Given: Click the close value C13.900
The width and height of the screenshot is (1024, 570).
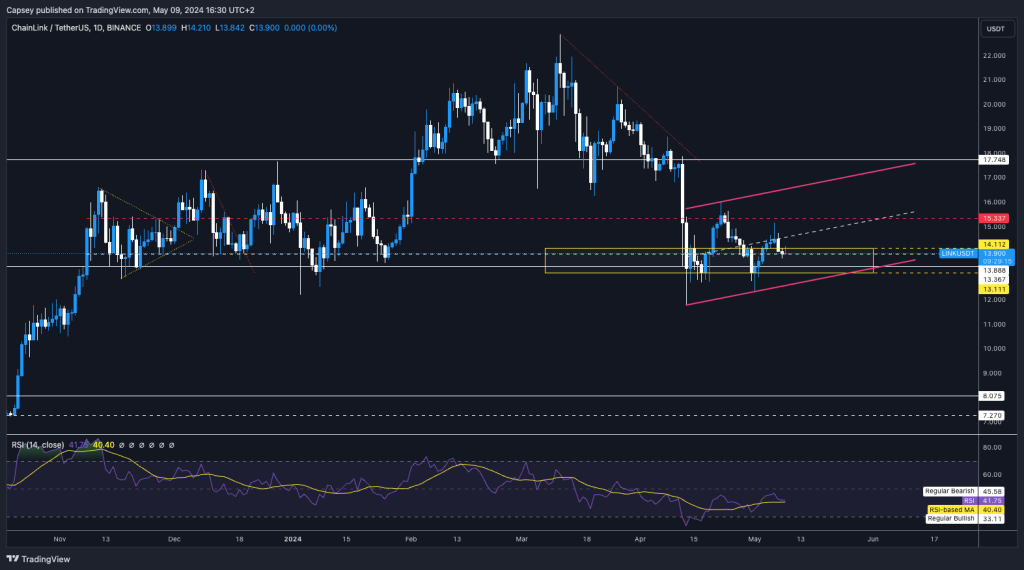Looking at the screenshot, I should tap(264, 28).
